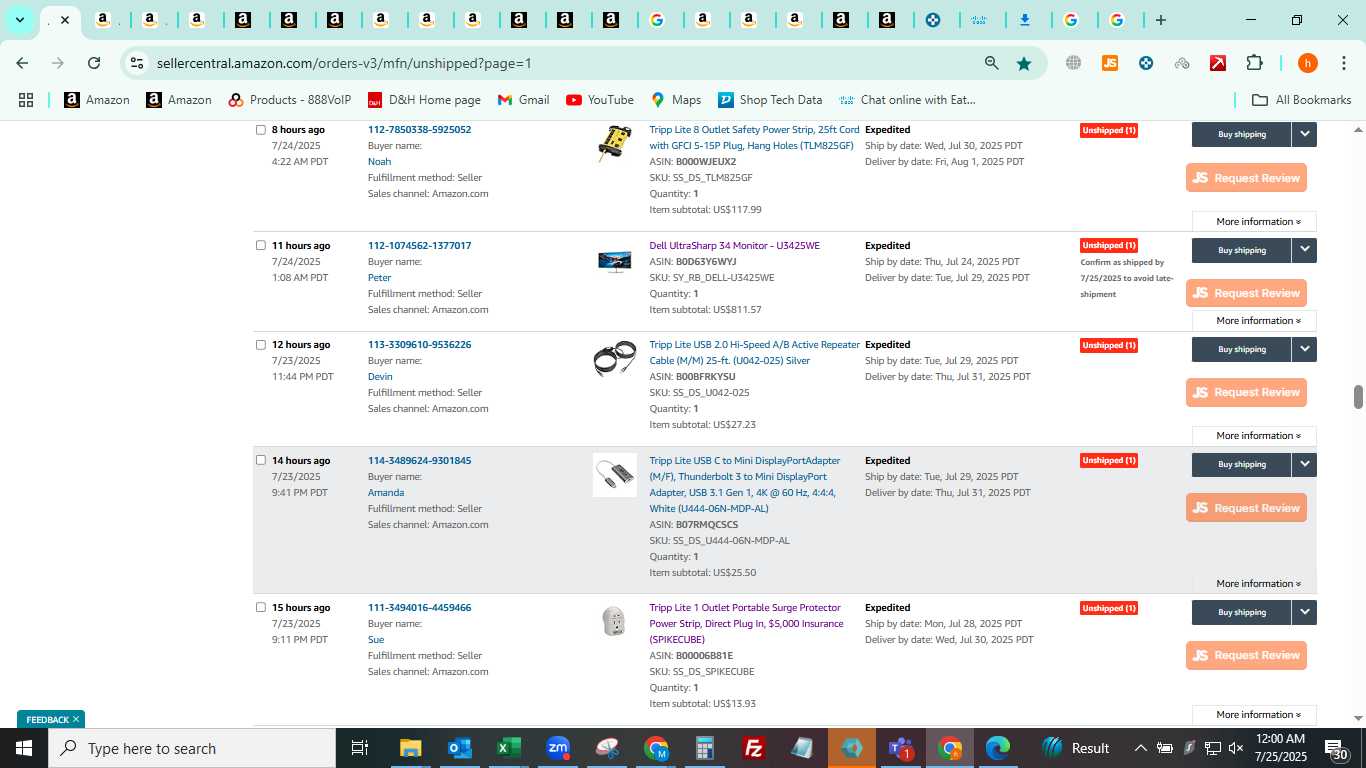The width and height of the screenshot is (1366, 768).
Task: Open the tab search dropdown arrow
Action: 19,20
